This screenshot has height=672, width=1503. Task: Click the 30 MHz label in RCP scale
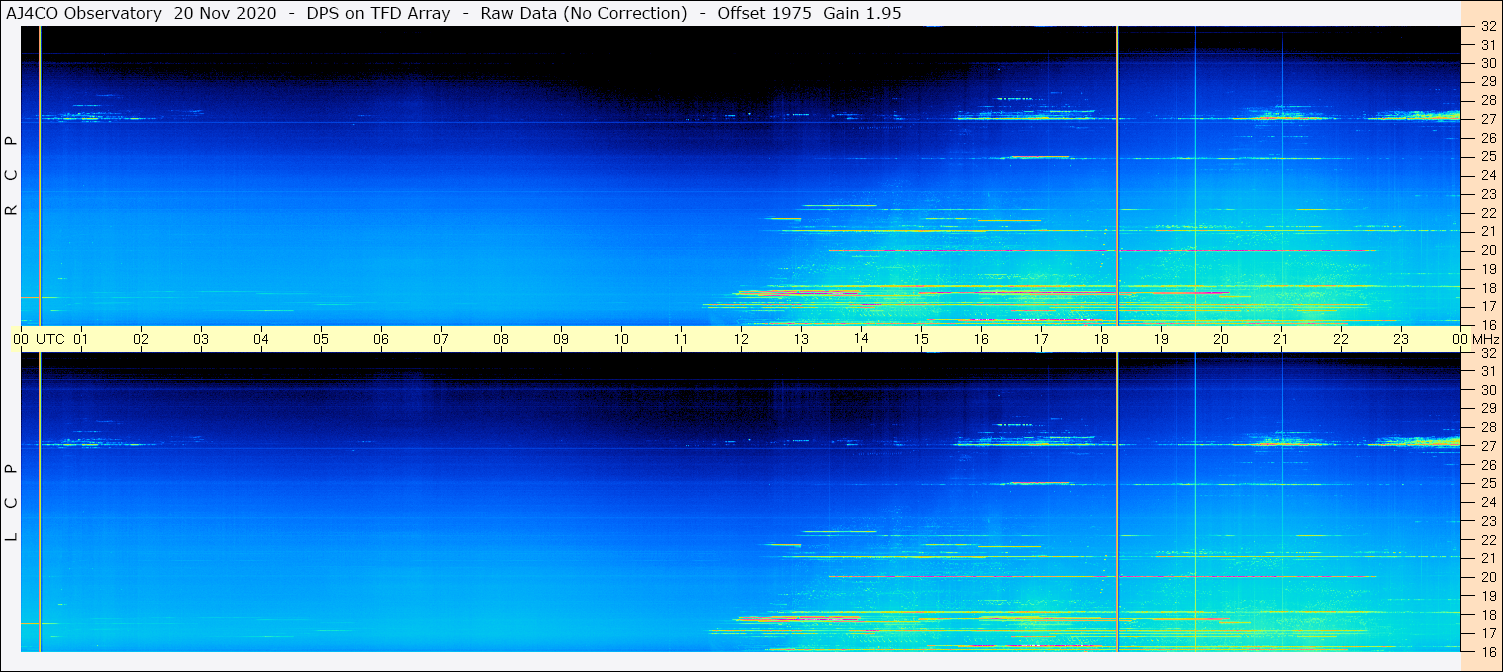point(1489,63)
